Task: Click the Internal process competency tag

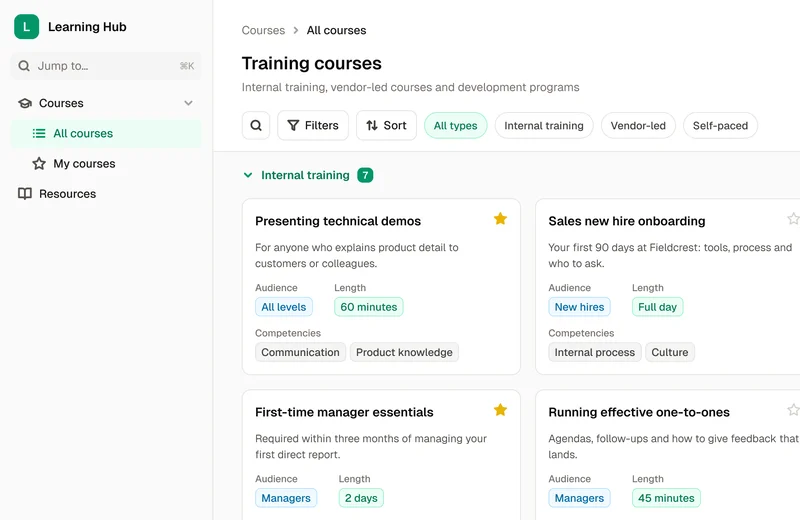Action: pos(594,352)
